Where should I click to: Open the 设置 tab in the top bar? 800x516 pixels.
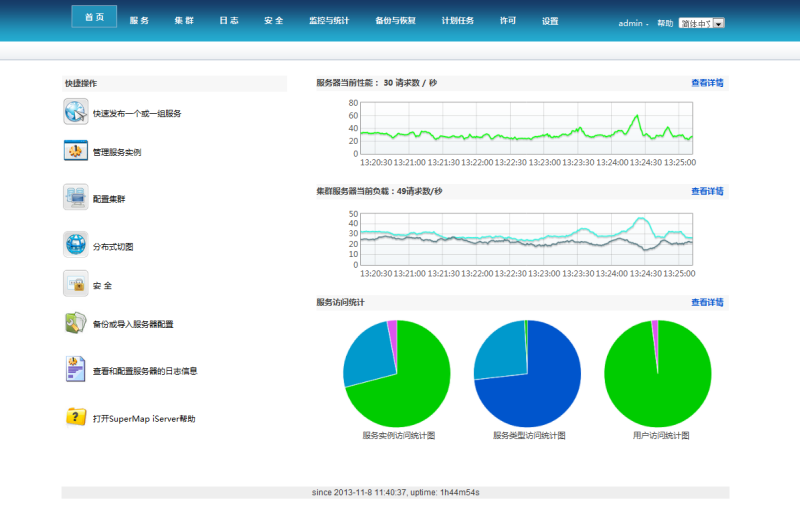tap(550, 21)
